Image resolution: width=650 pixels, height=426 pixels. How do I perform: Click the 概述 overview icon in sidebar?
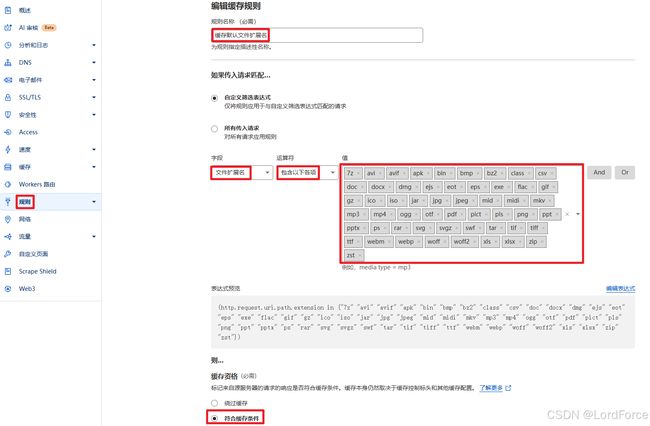(x=7, y=10)
